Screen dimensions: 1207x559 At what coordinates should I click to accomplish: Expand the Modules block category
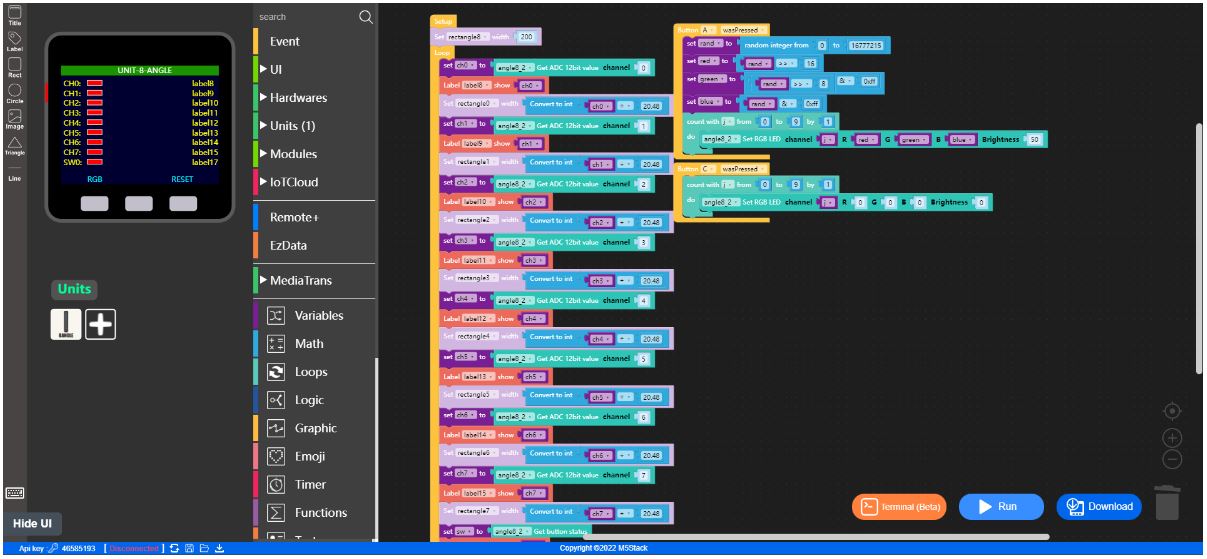point(293,154)
